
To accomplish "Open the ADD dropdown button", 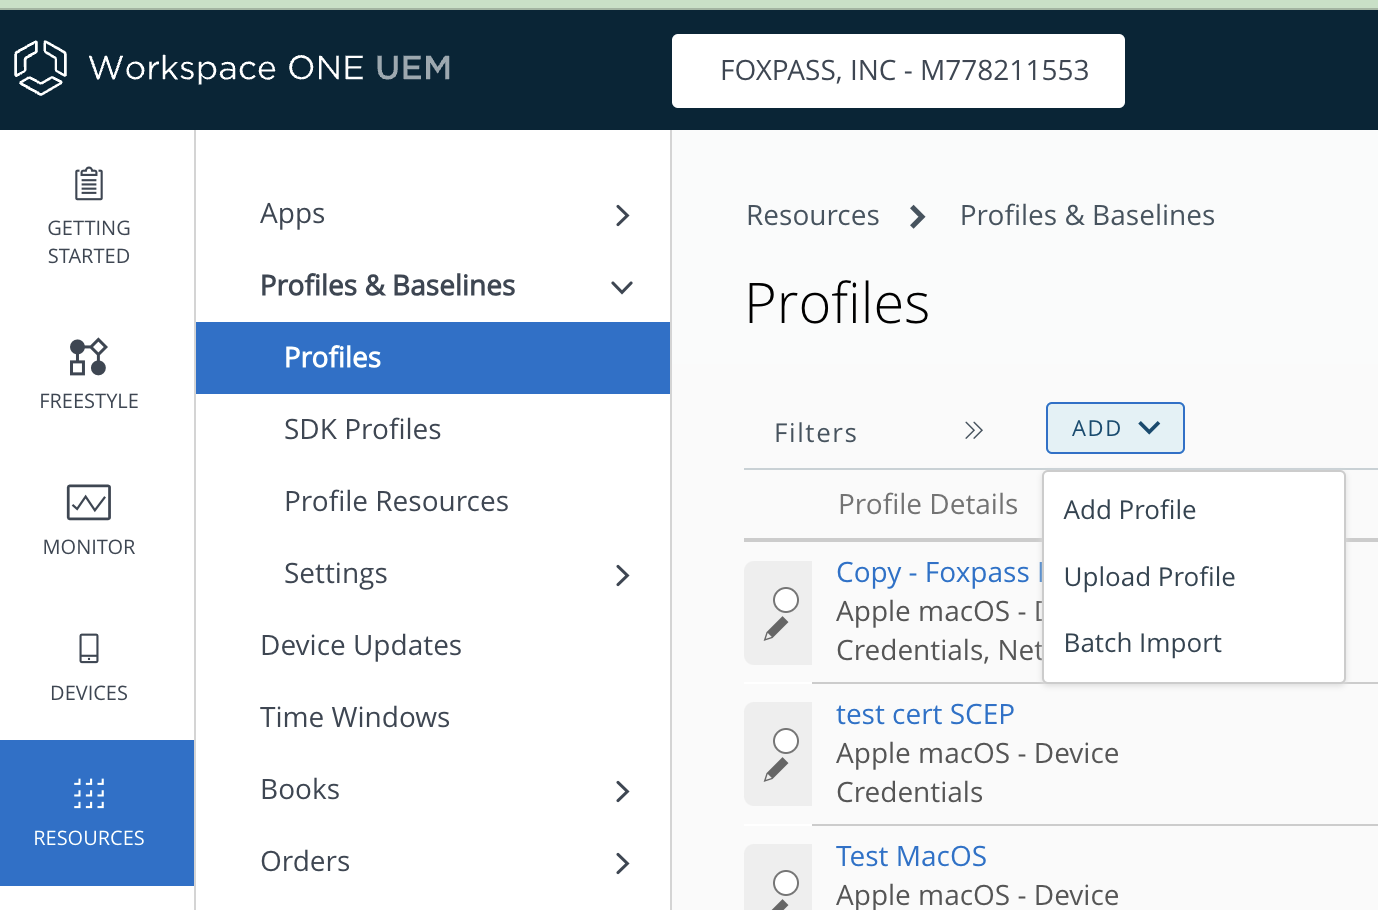I will pos(1115,428).
